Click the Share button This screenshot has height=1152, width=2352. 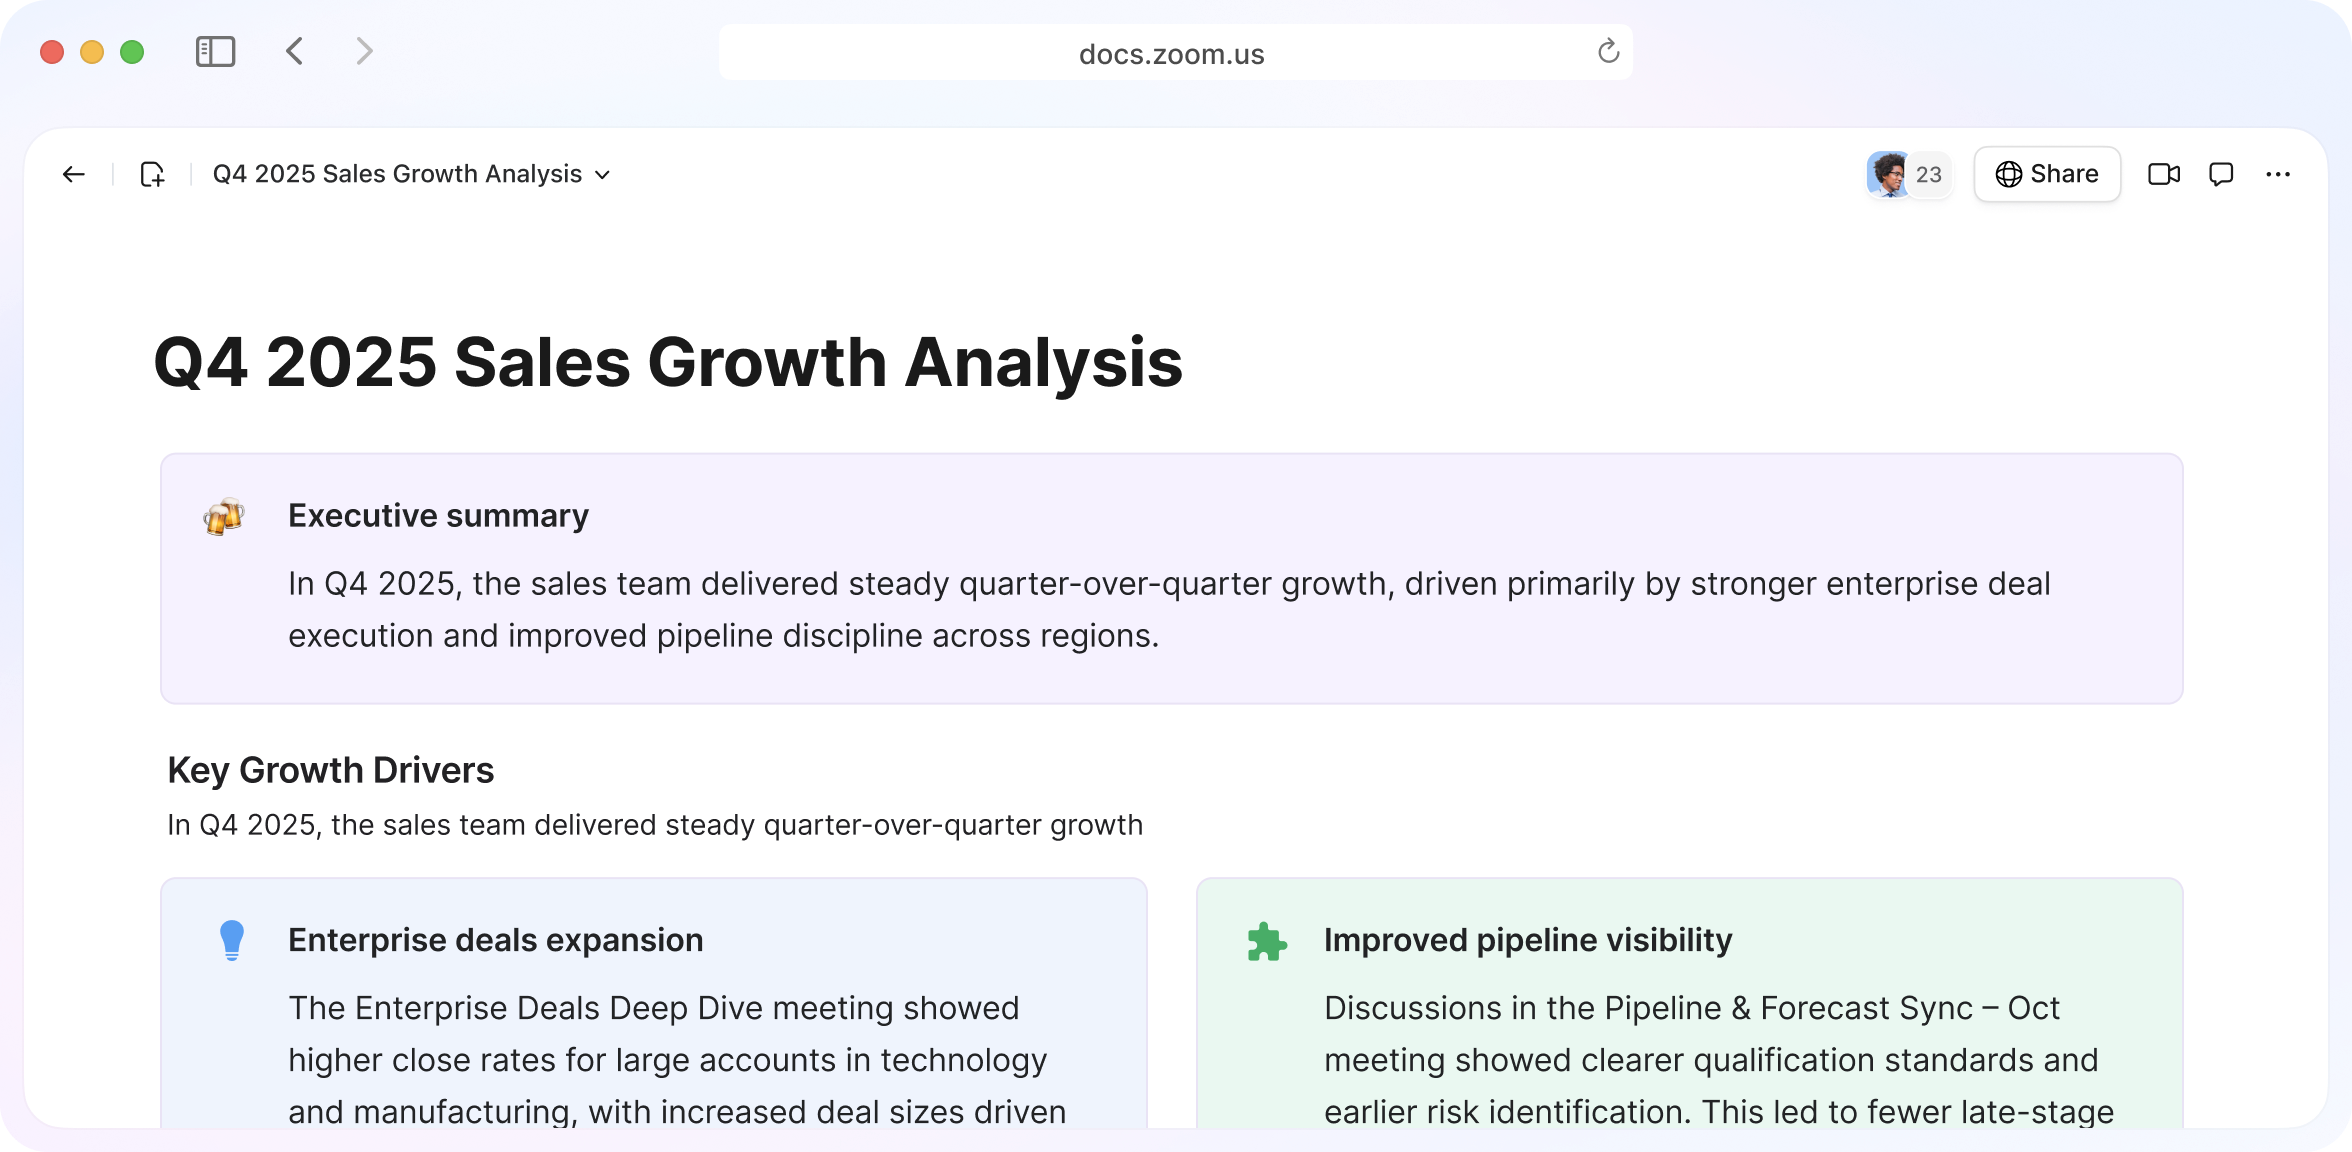(2047, 175)
